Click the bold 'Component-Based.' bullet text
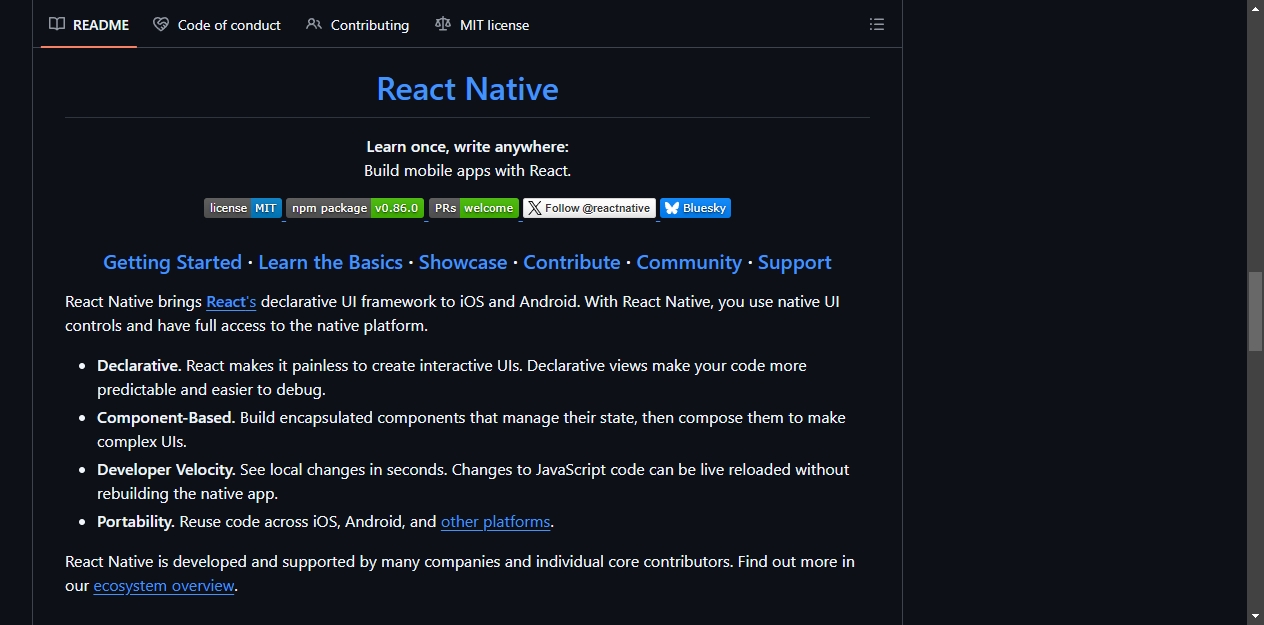1264x625 pixels. (x=166, y=417)
